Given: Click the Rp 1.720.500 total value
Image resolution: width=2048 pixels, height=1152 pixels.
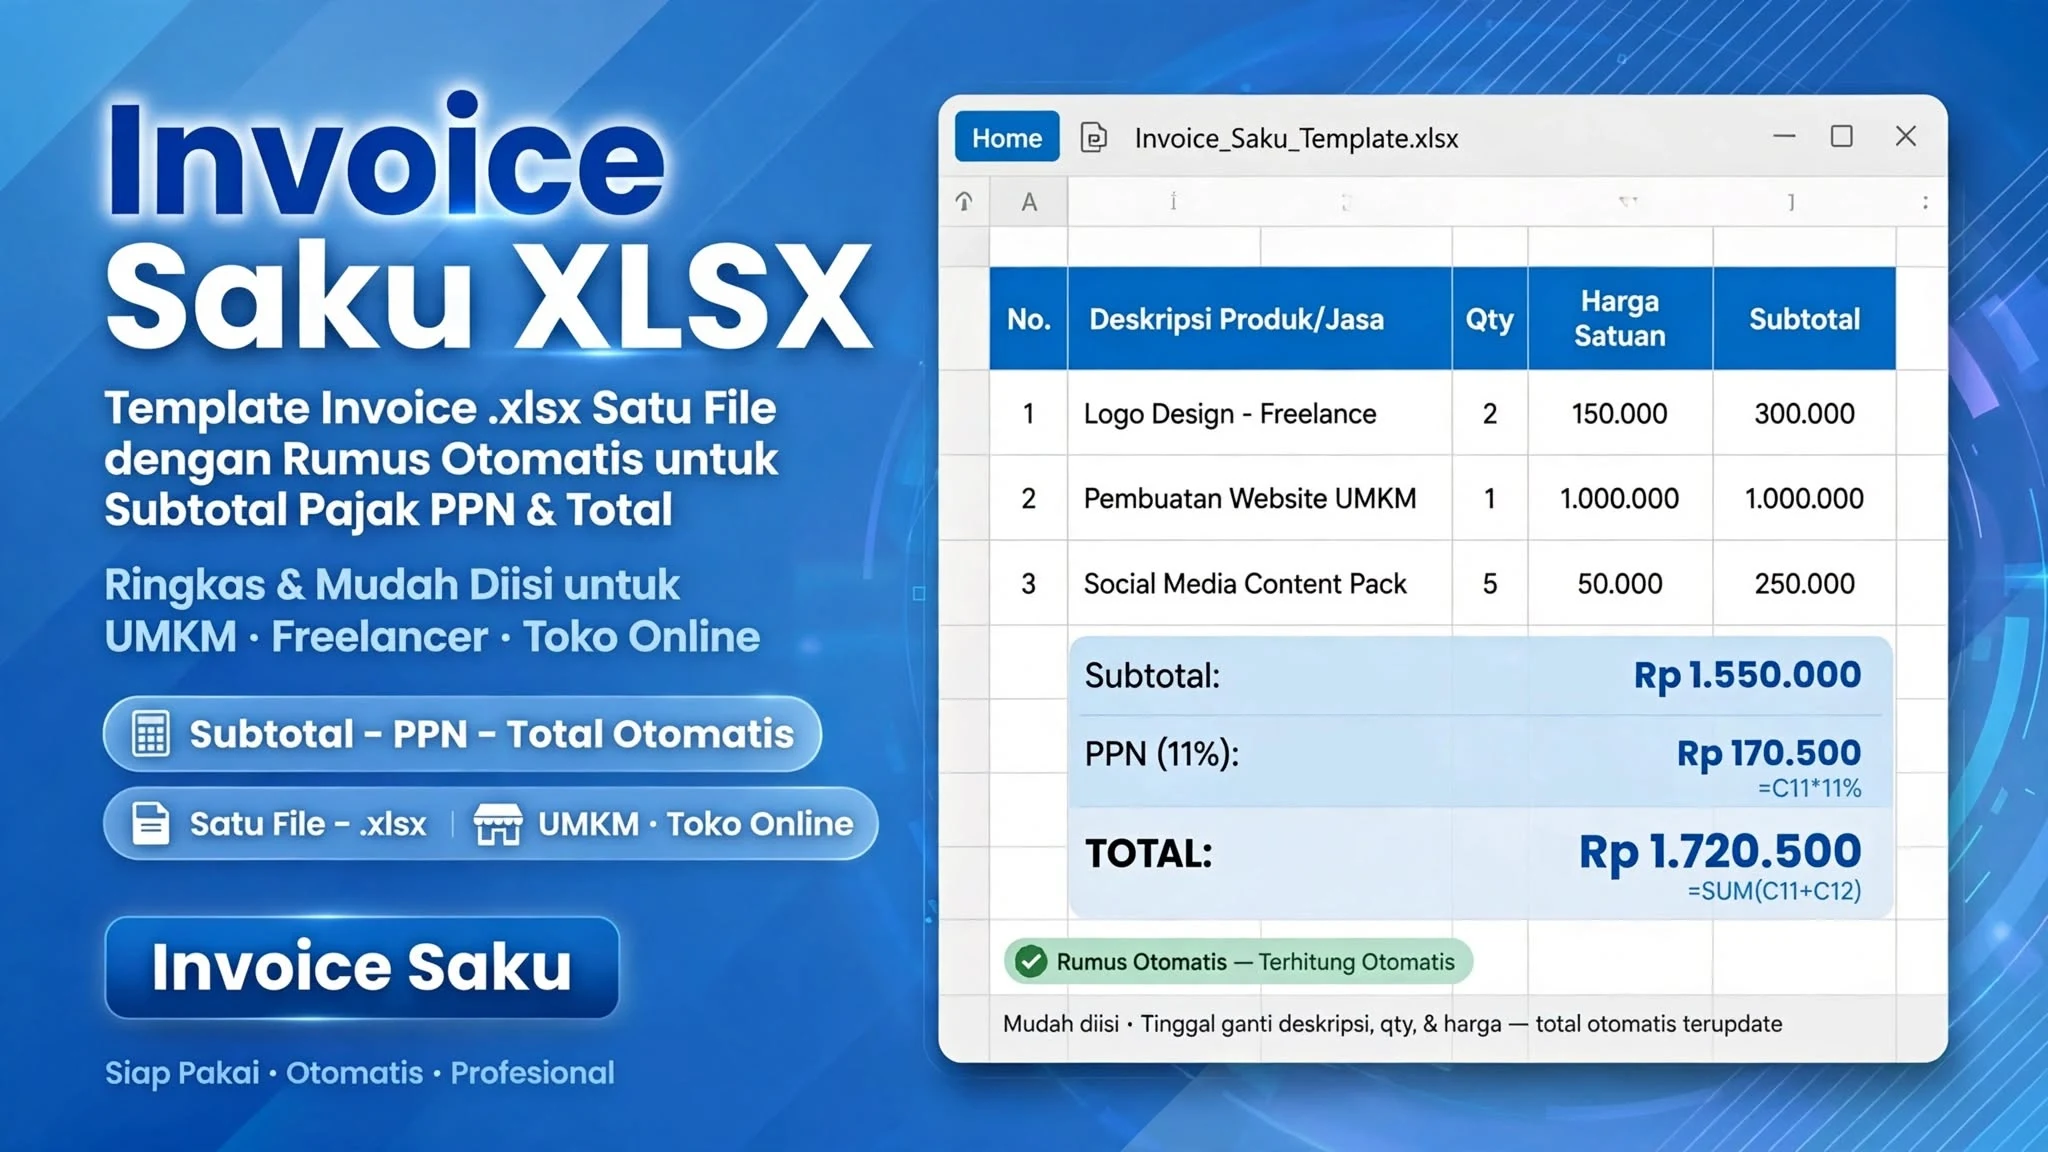Looking at the screenshot, I should click(x=1719, y=851).
